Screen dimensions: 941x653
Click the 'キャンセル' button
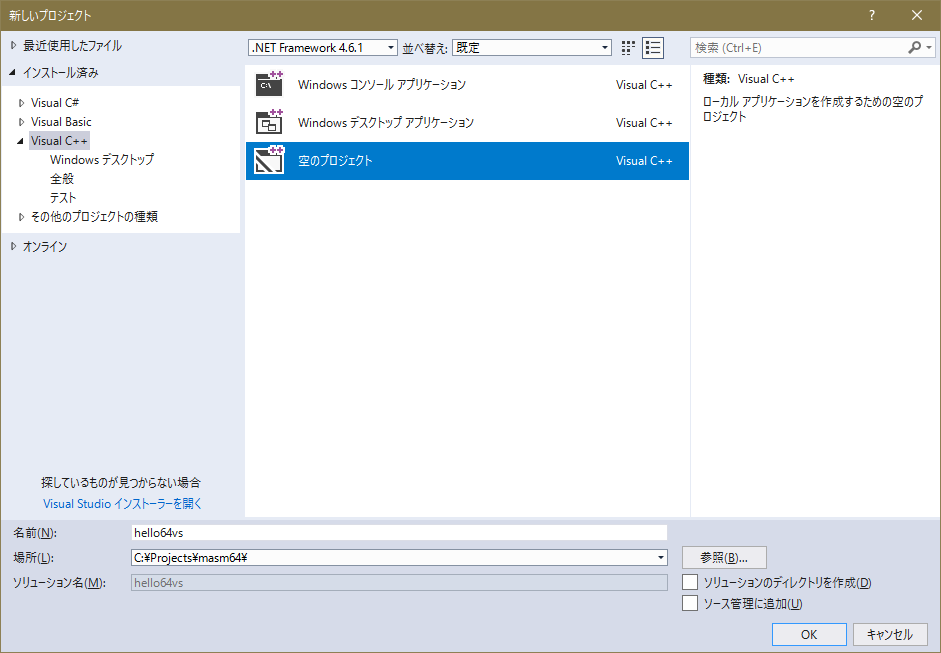[x=890, y=634]
